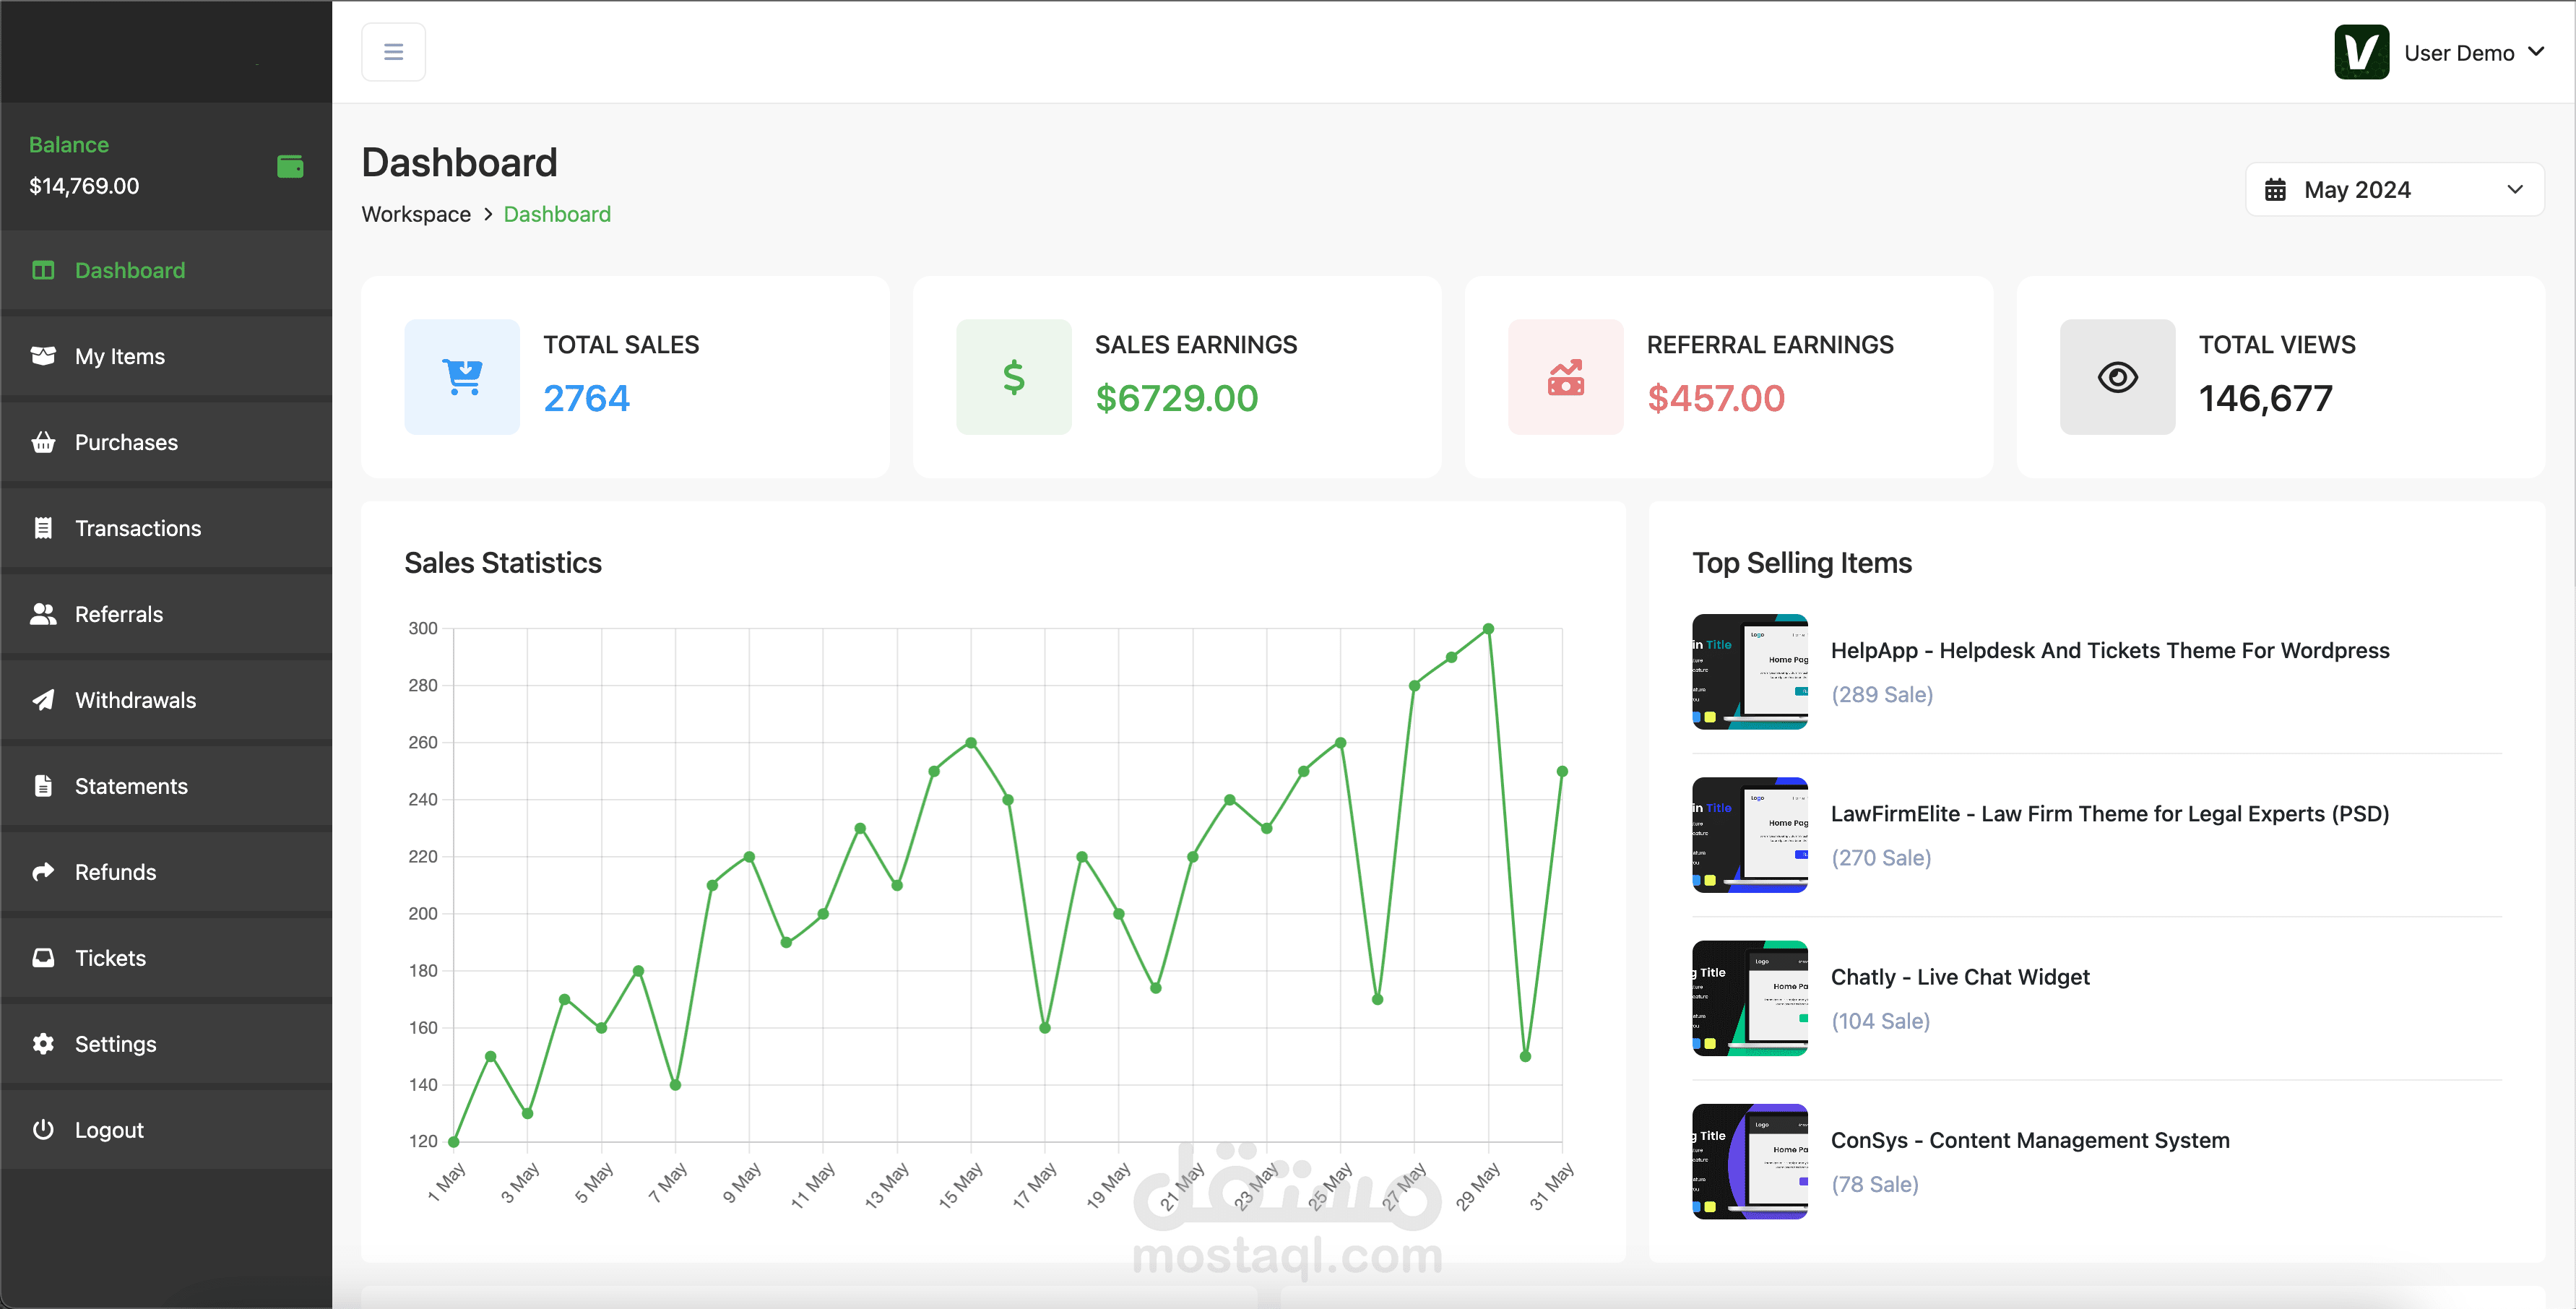2576x1309 pixels.
Task: Go to Transactions in the sidebar
Action: 138,528
